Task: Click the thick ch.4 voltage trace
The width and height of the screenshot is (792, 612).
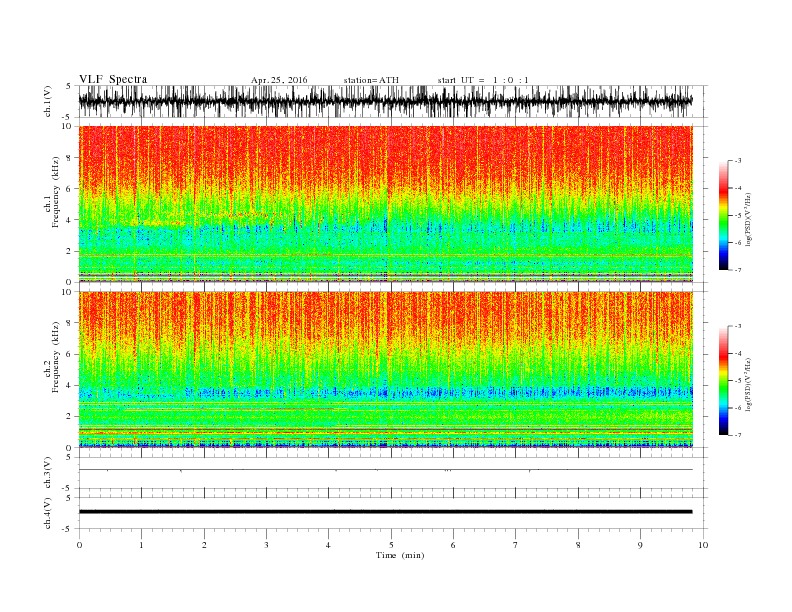Action: tap(385, 512)
